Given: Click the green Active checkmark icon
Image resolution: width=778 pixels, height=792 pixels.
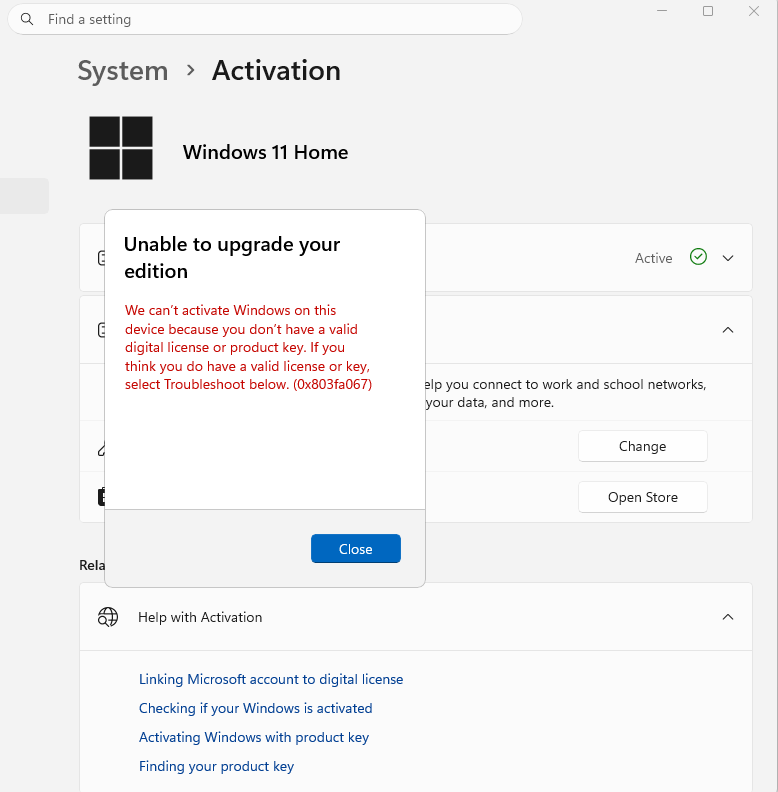Looking at the screenshot, I should point(698,257).
